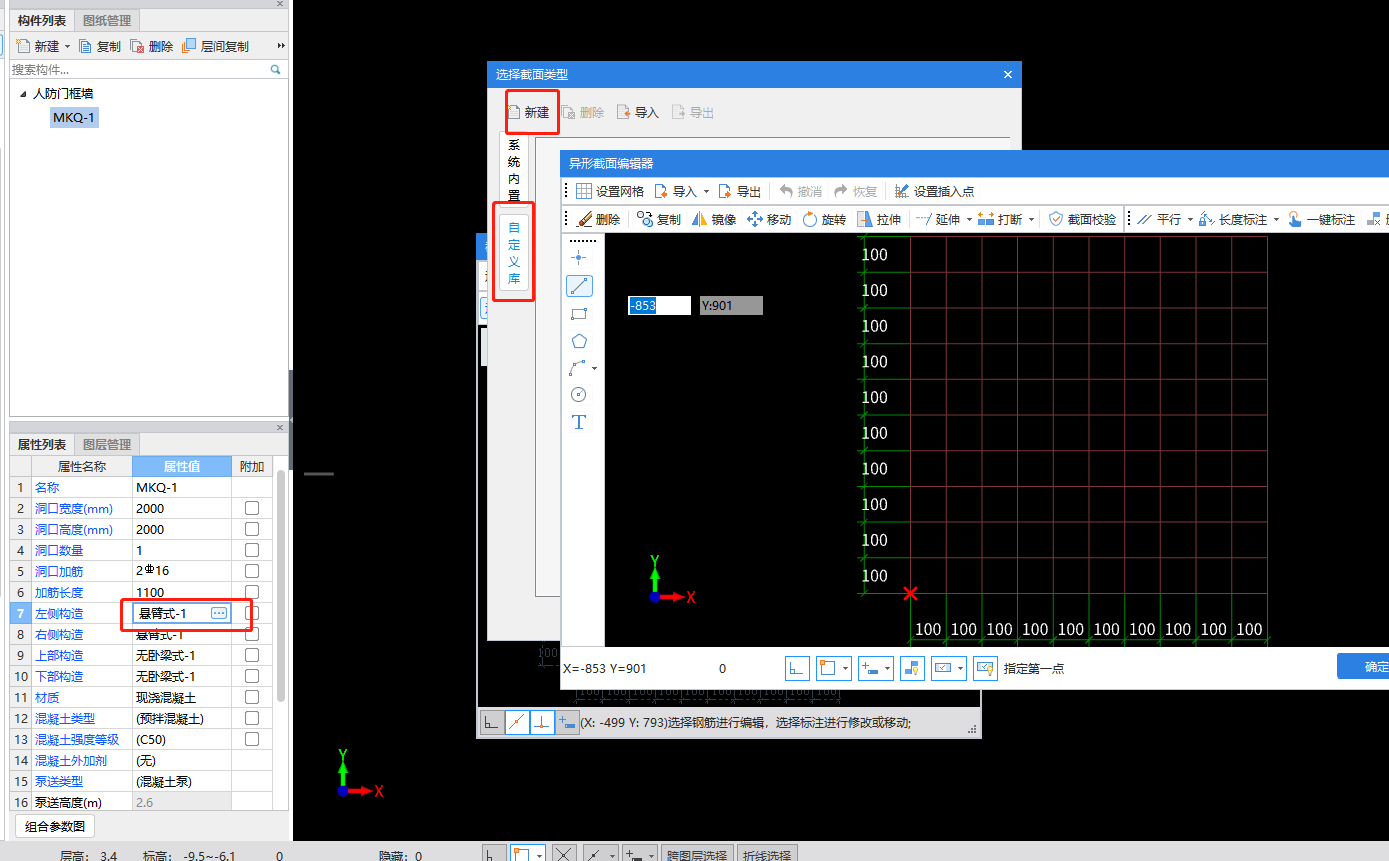Screen dimensions: 1389x861
Task: Click the Y:901 coordinate field
Action: tap(731, 306)
